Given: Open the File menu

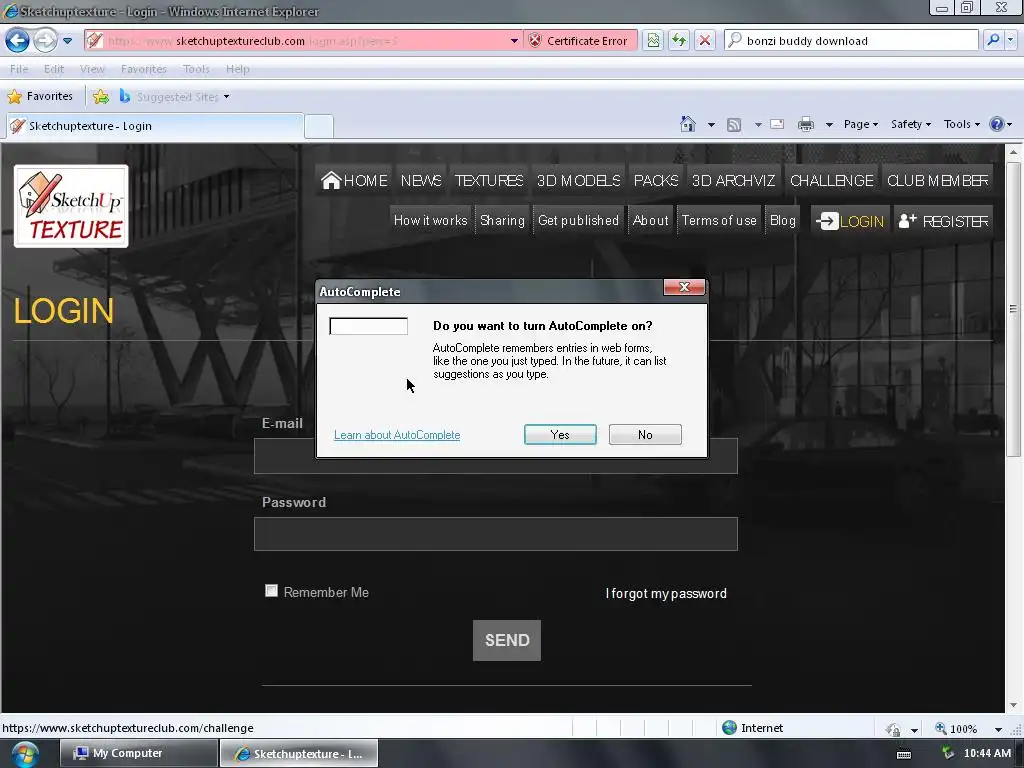Looking at the screenshot, I should coord(19,69).
